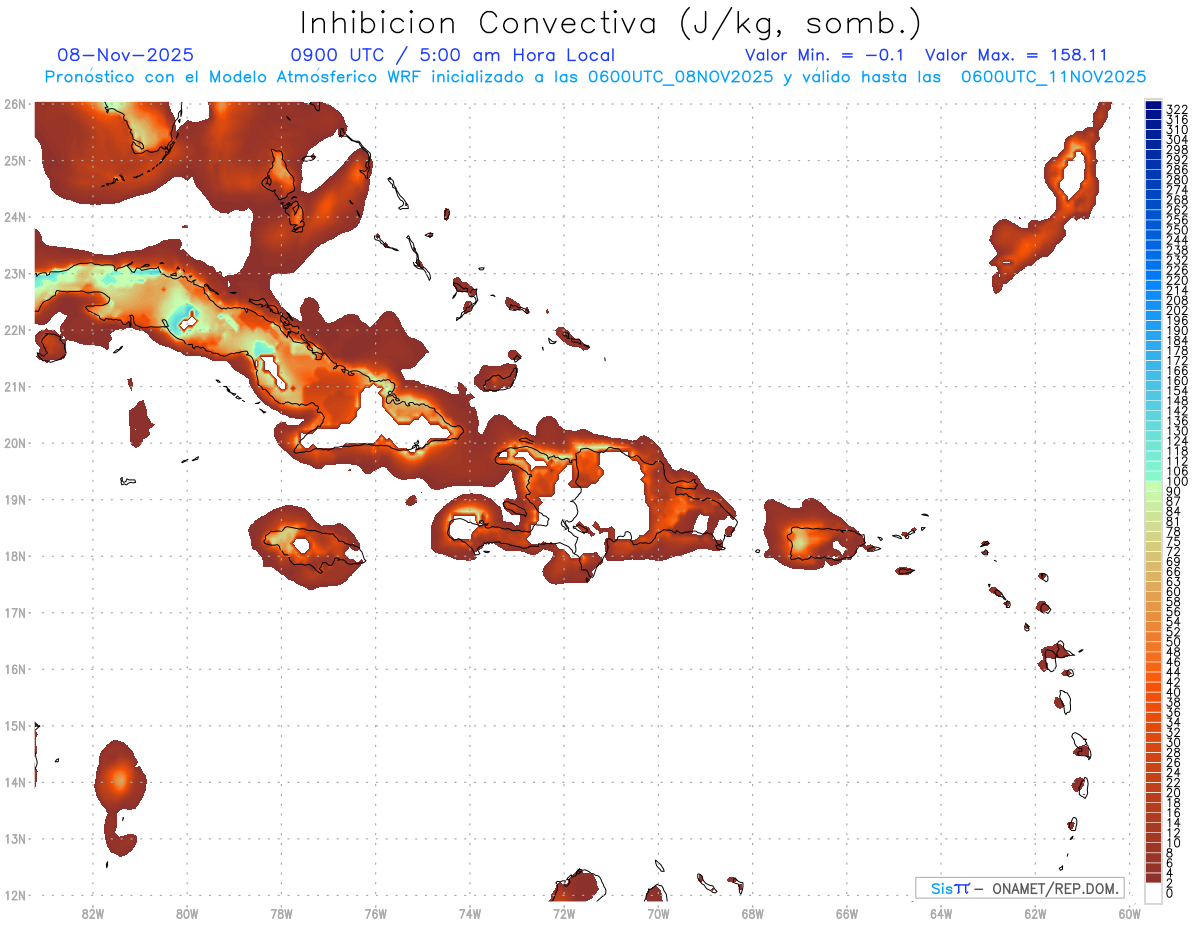Click the 18N latitude label
The height and width of the screenshot is (927, 1200).
14,556
